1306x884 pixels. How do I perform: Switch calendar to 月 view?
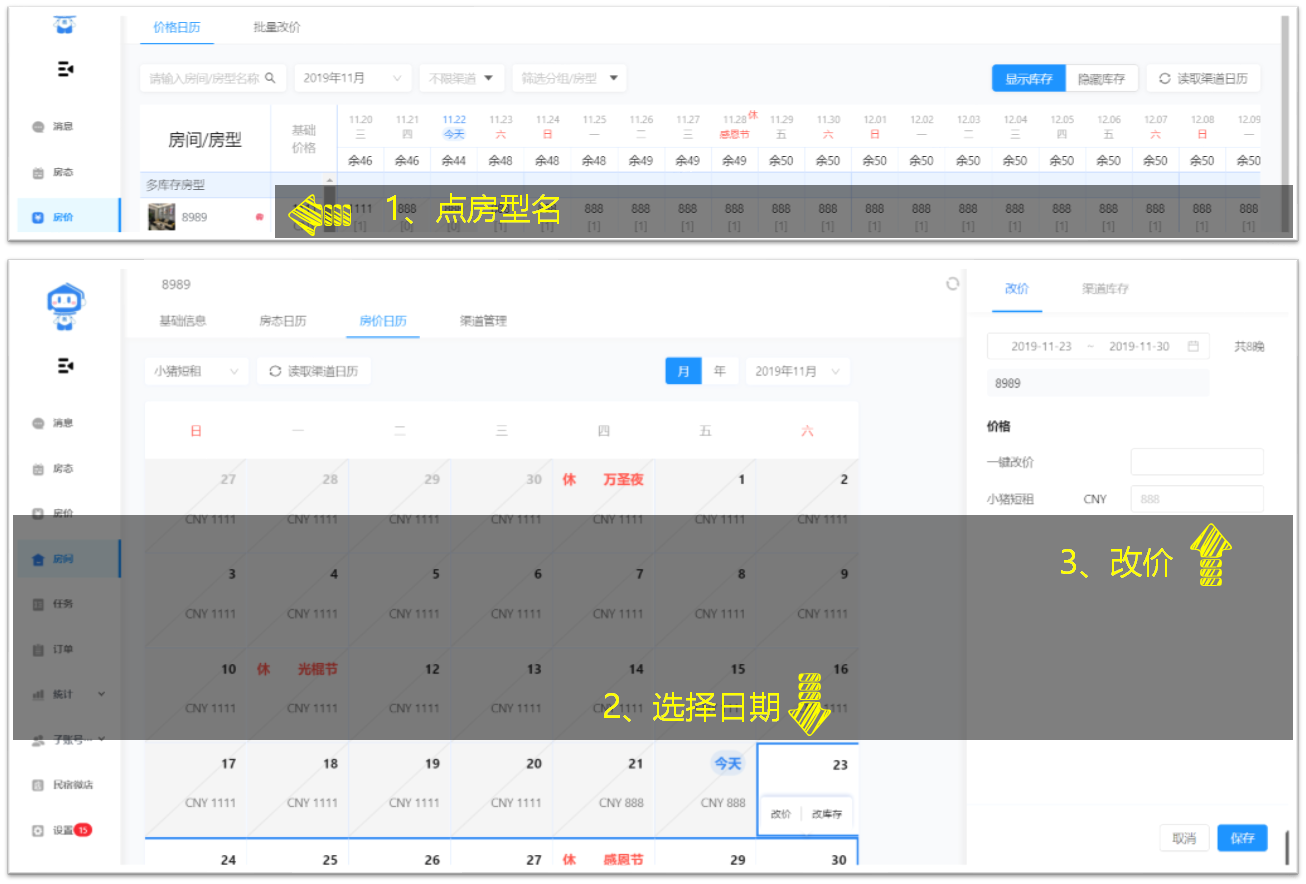pos(684,371)
